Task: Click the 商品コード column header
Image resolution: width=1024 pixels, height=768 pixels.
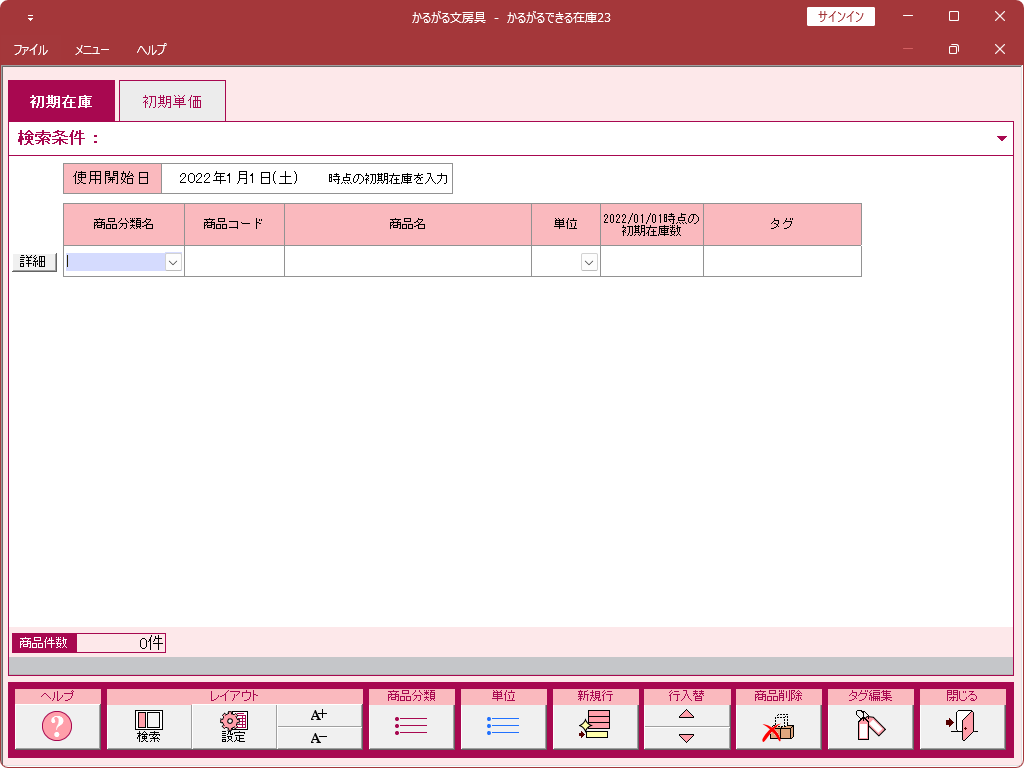Action: [234, 224]
